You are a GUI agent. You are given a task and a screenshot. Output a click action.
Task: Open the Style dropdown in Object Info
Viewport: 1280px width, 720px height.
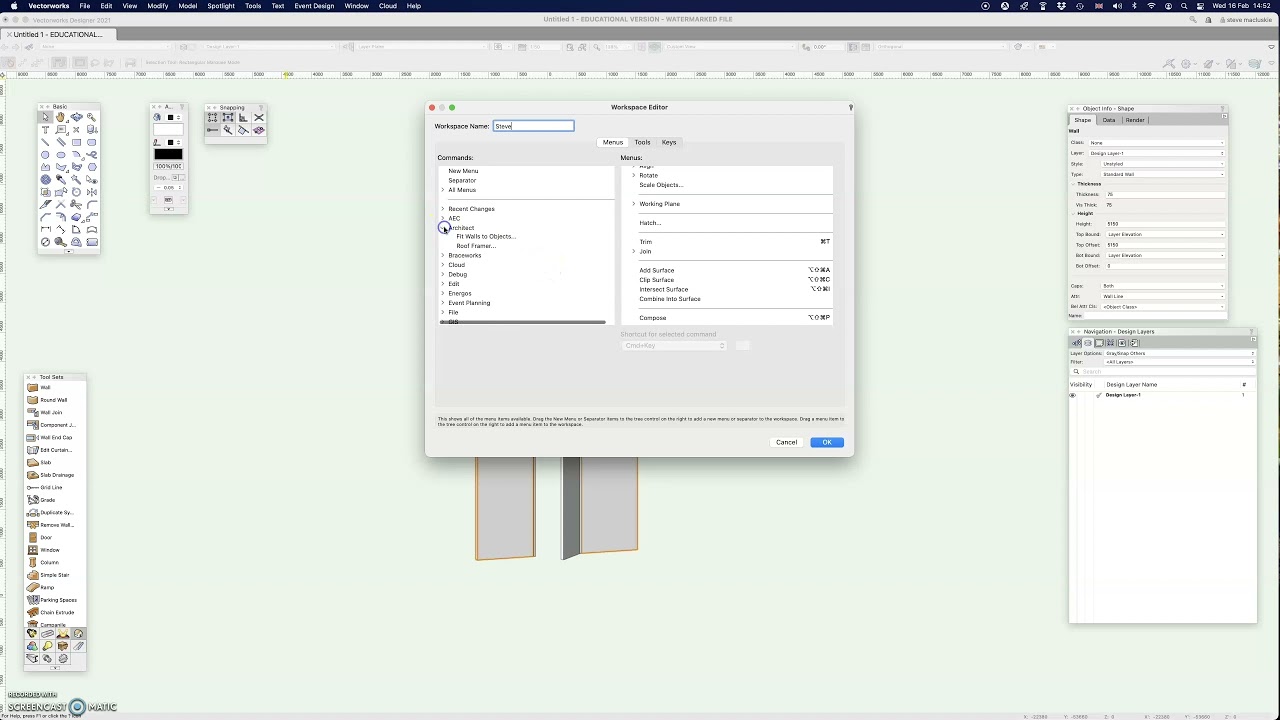click(x=1163, y=164)
